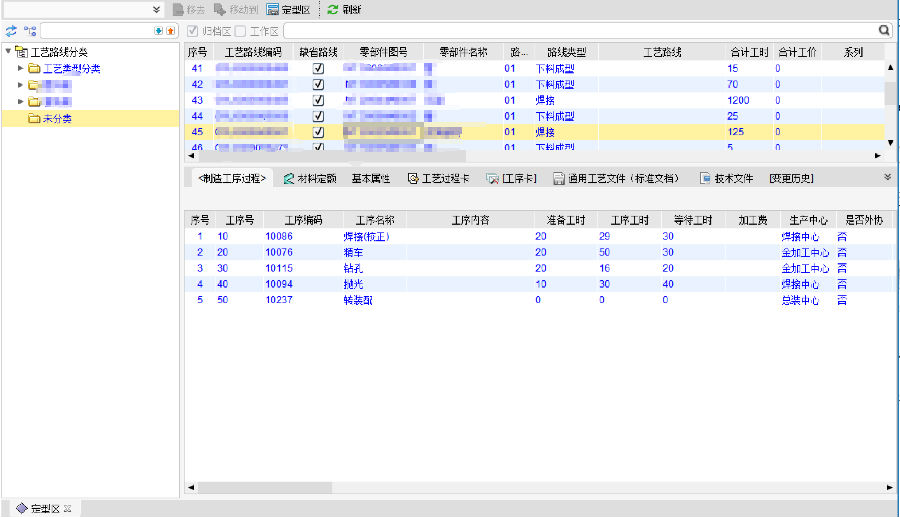Click the tree structure icon beside the sync icon
The width and height of the screenshot is (900, 517).
tap(30, 31)
